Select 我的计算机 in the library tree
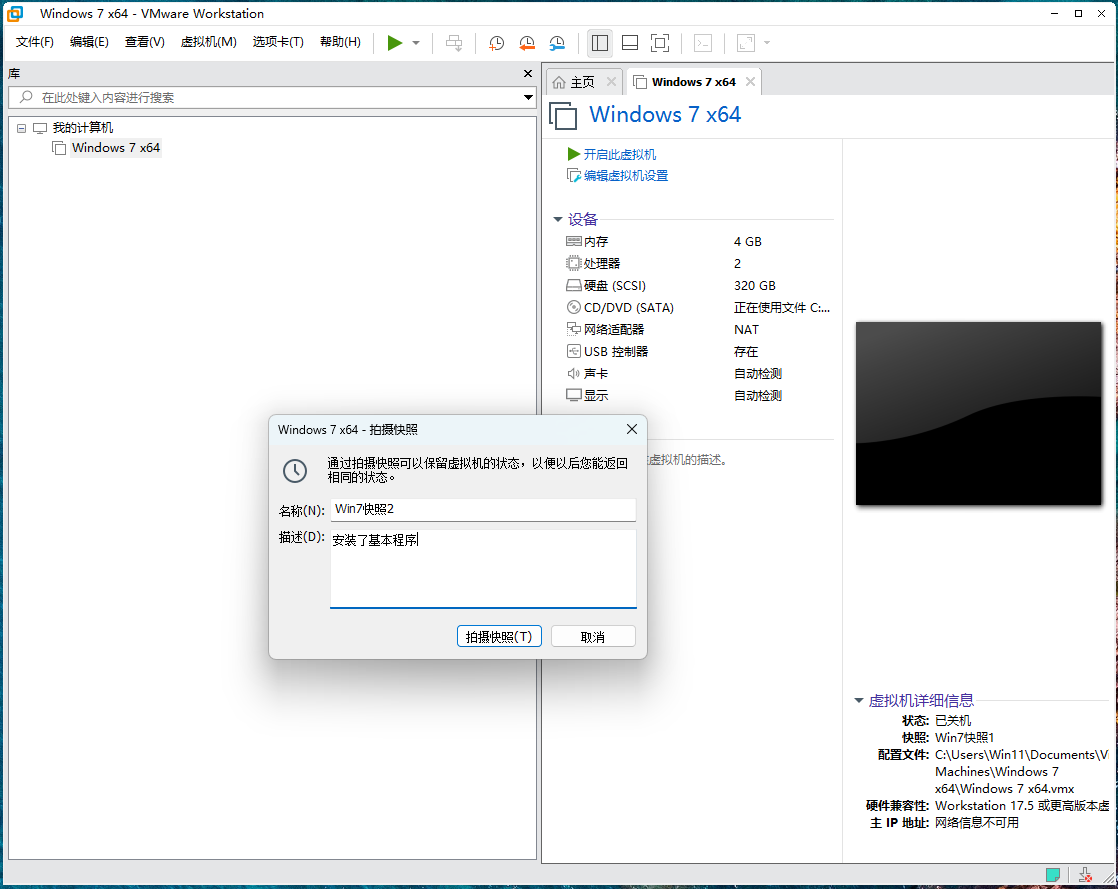1118x889 pixels. point(83,128)
